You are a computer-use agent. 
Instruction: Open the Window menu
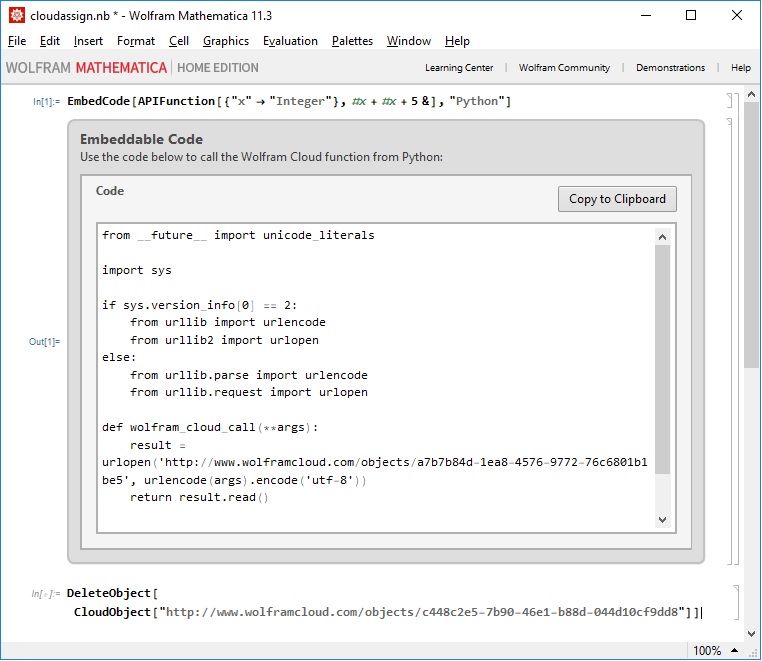point(409,41)
